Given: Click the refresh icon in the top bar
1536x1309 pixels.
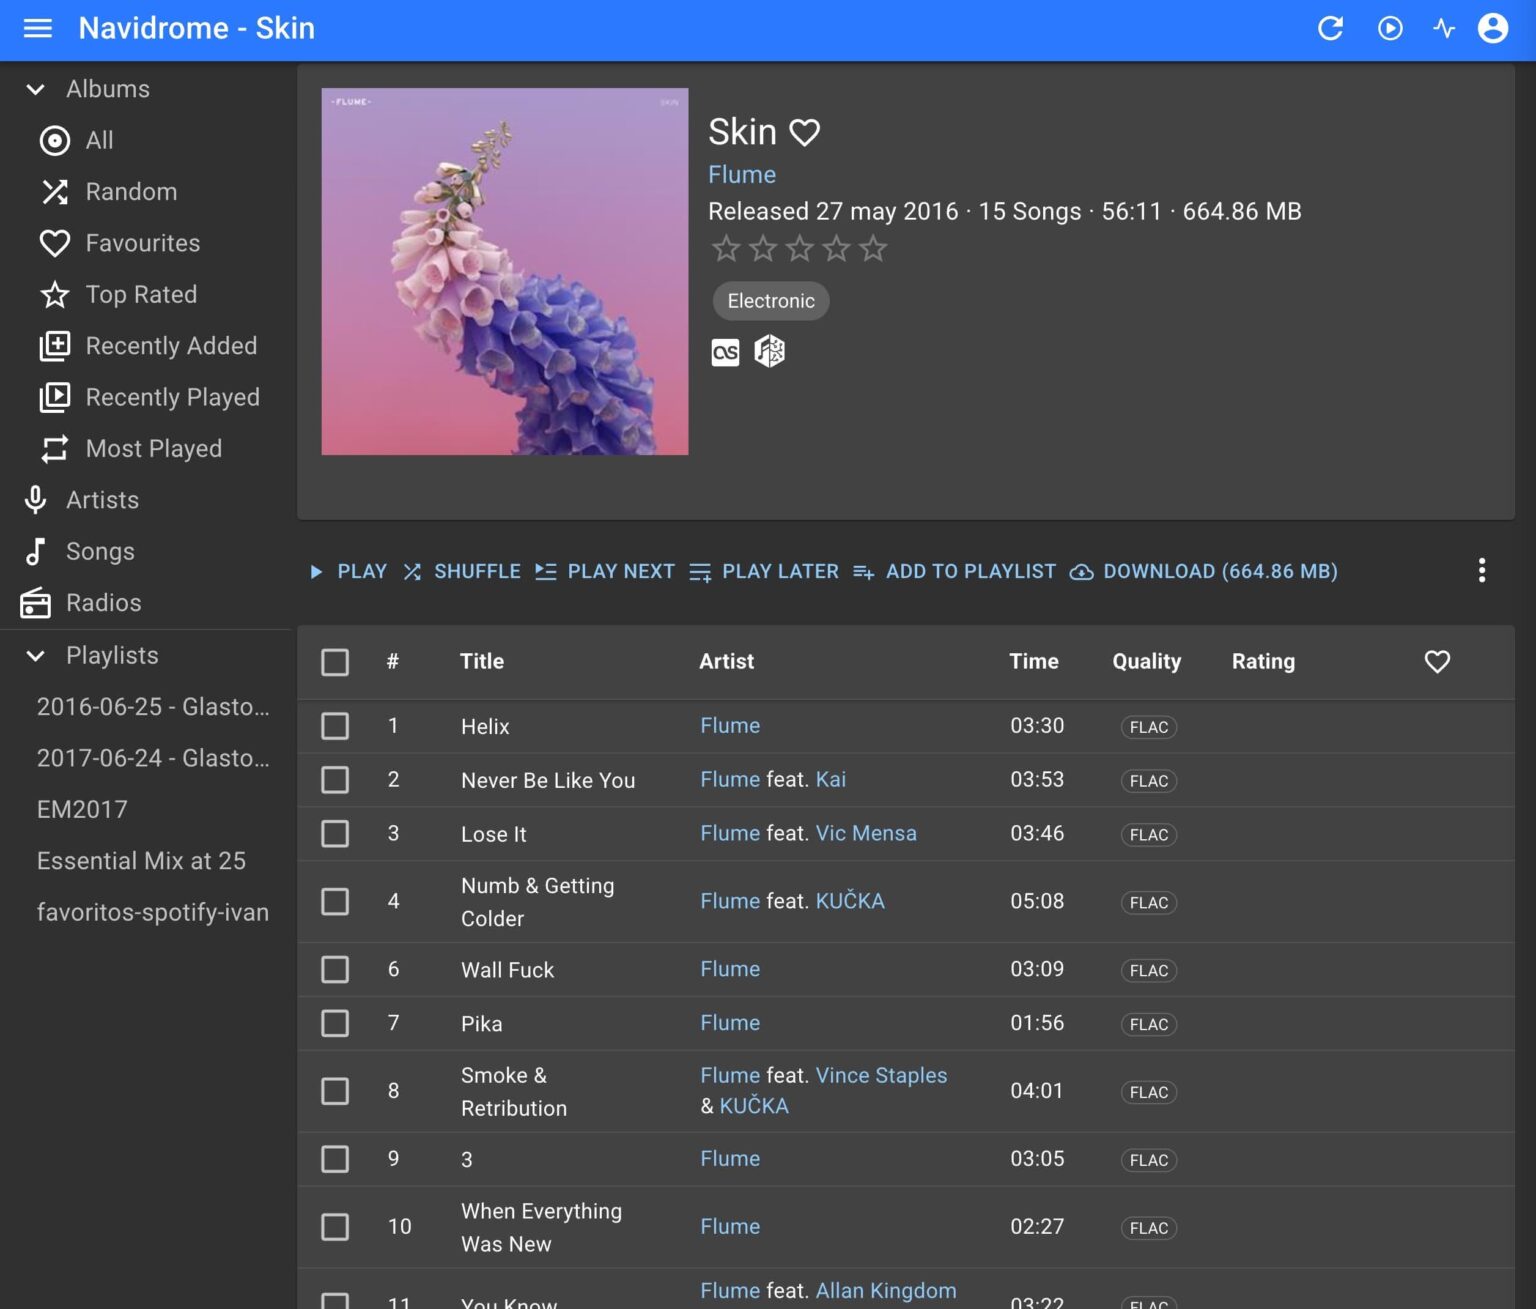Looking at the screenshot, I should [x=1330, y=29].
